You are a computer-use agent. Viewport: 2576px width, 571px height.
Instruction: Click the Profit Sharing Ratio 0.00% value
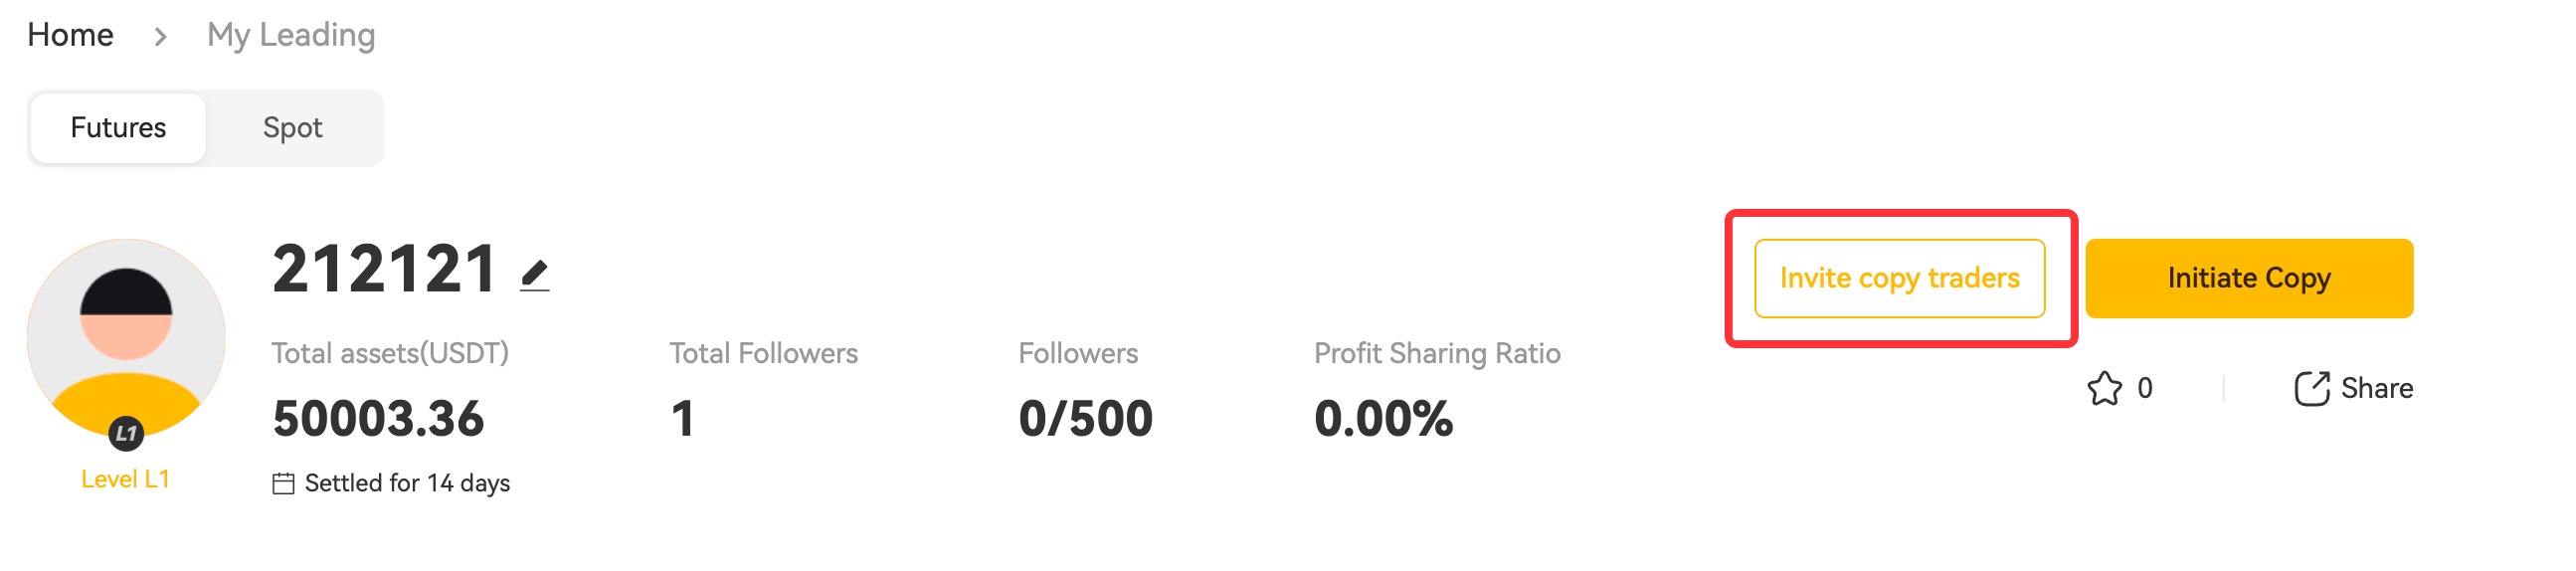[x=1383, y=418]
